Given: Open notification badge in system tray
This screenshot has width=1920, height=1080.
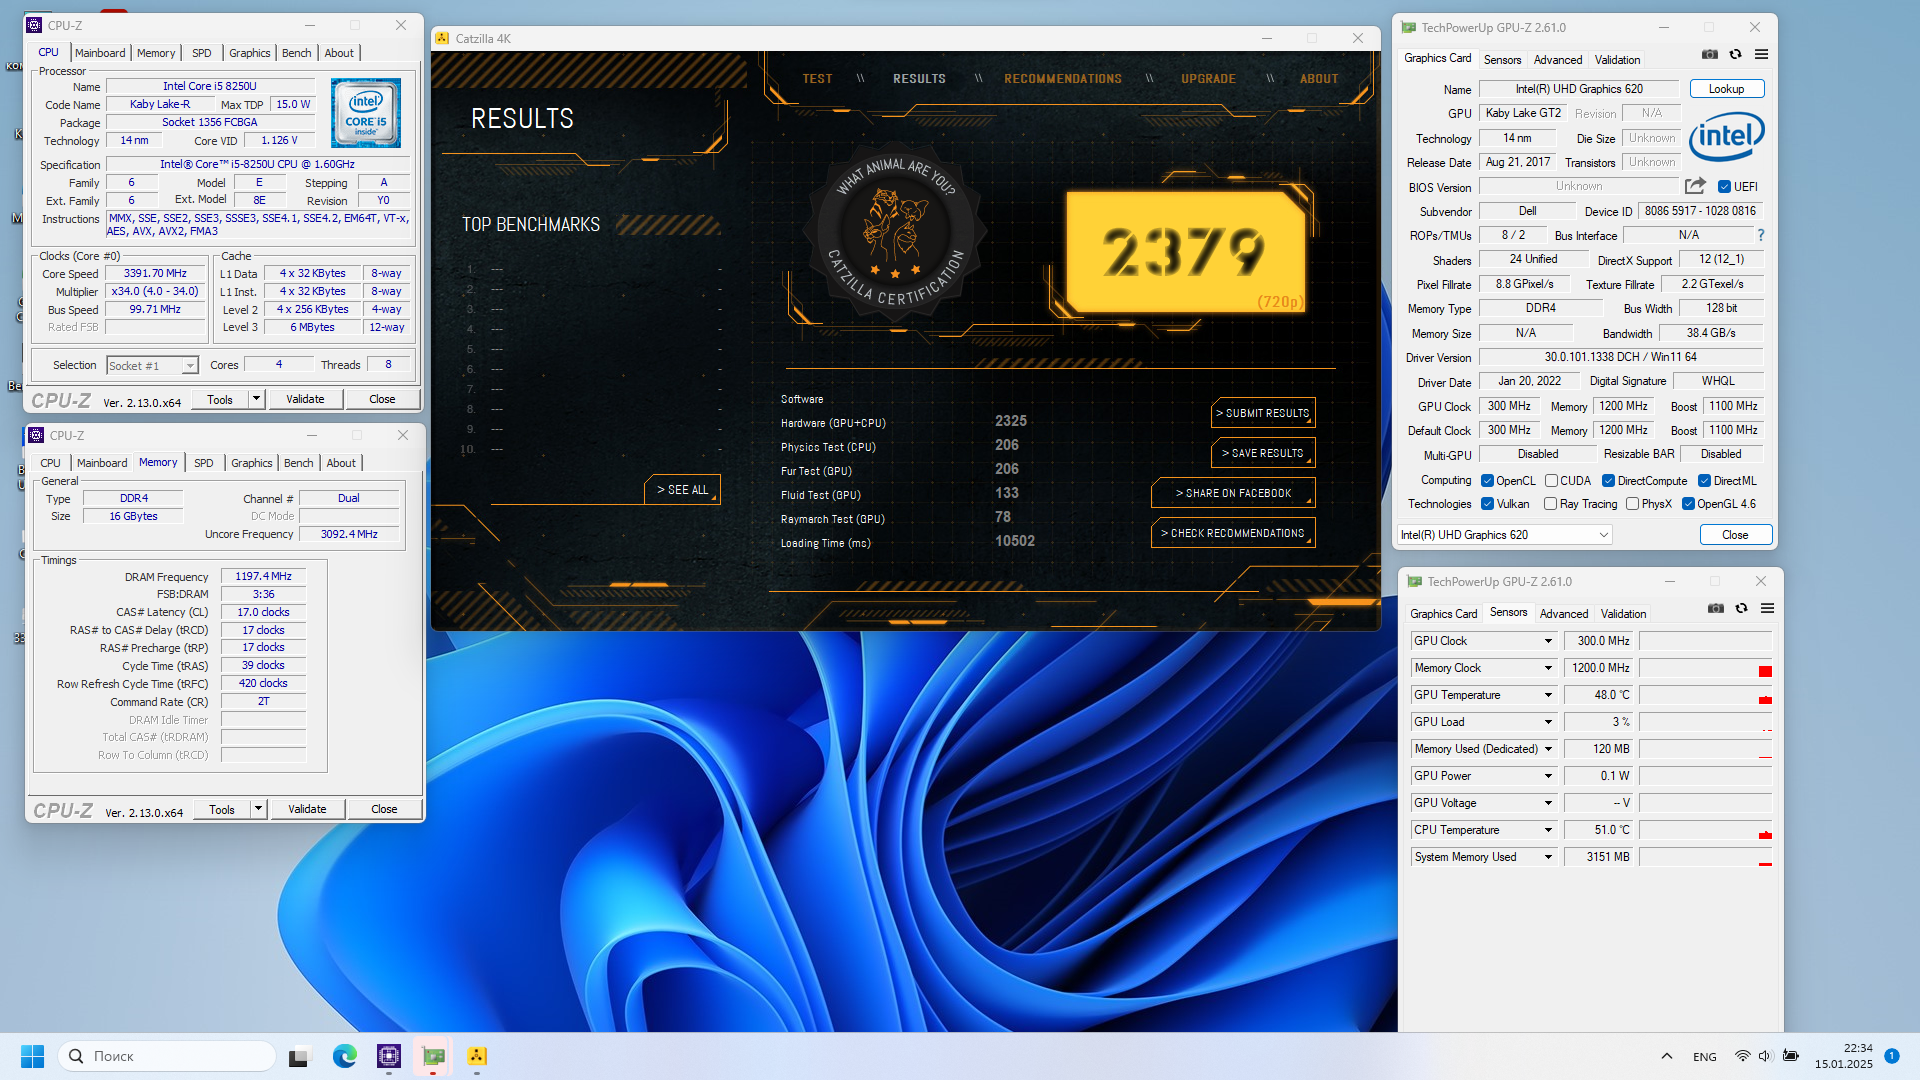Looking at the screenshot, I should tap(1892, 1056).
